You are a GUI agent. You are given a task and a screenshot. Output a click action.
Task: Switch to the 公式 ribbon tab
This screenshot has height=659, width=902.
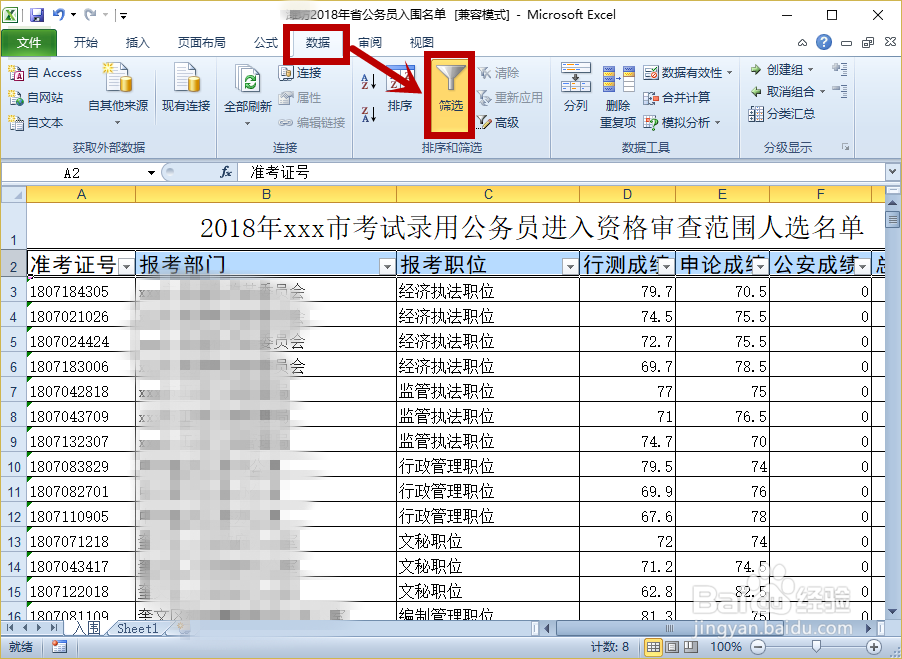[263, 42]
